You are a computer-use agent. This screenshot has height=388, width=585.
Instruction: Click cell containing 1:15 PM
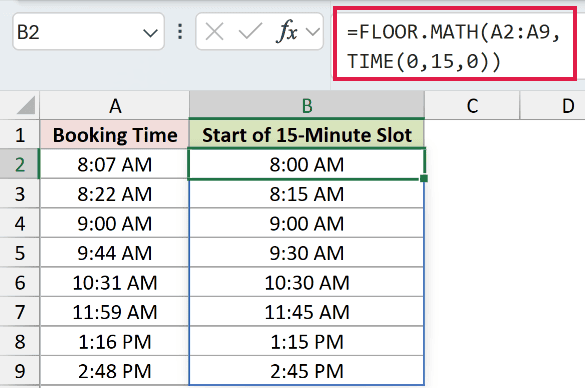[307, 341]
